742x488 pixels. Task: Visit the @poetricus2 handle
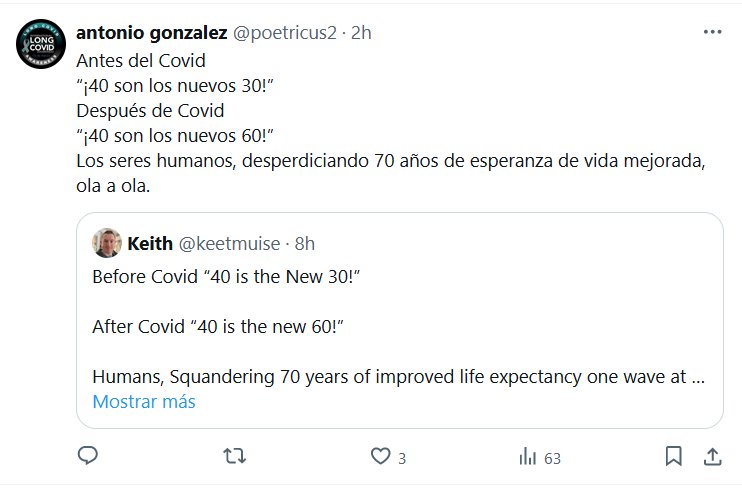(288, 32)
